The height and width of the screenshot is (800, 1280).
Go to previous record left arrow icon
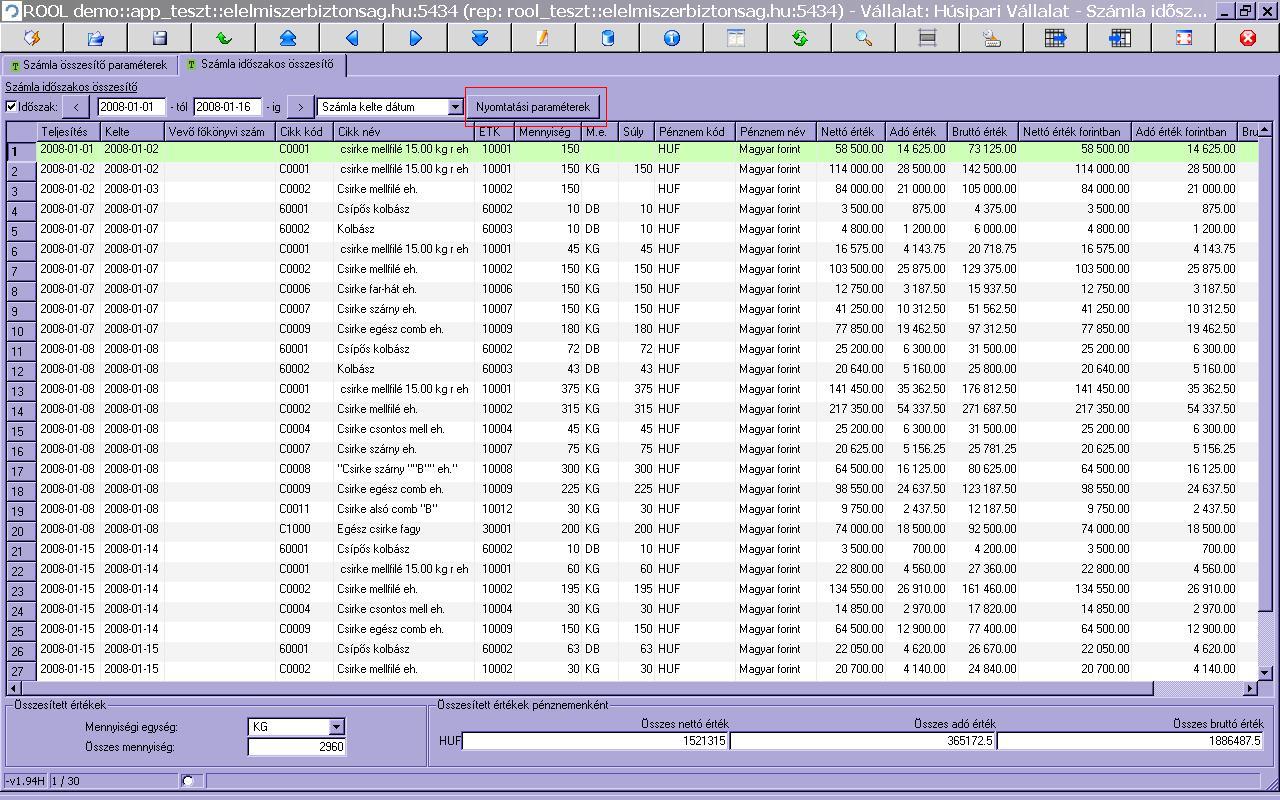352,38
